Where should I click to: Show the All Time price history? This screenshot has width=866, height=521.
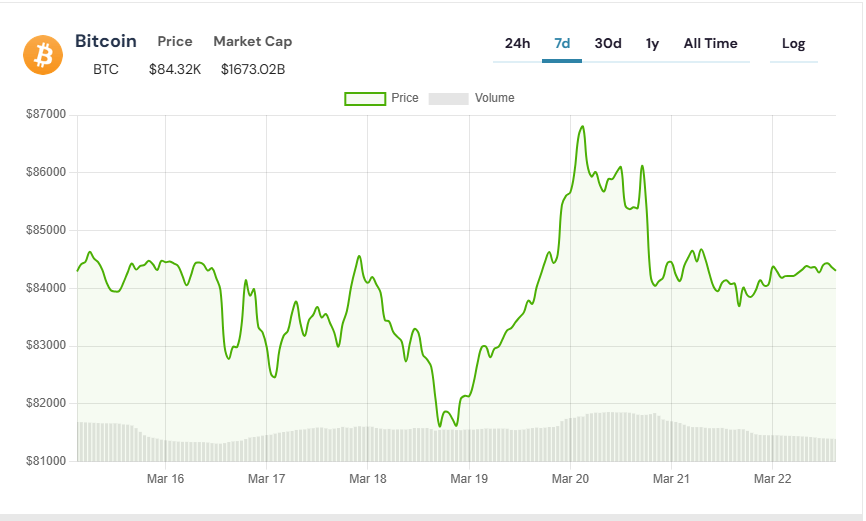710,44
